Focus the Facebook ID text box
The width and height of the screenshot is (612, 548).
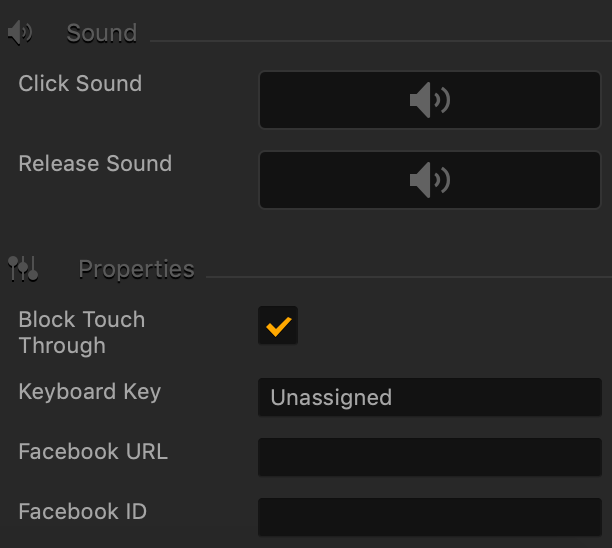coord(430,517)
